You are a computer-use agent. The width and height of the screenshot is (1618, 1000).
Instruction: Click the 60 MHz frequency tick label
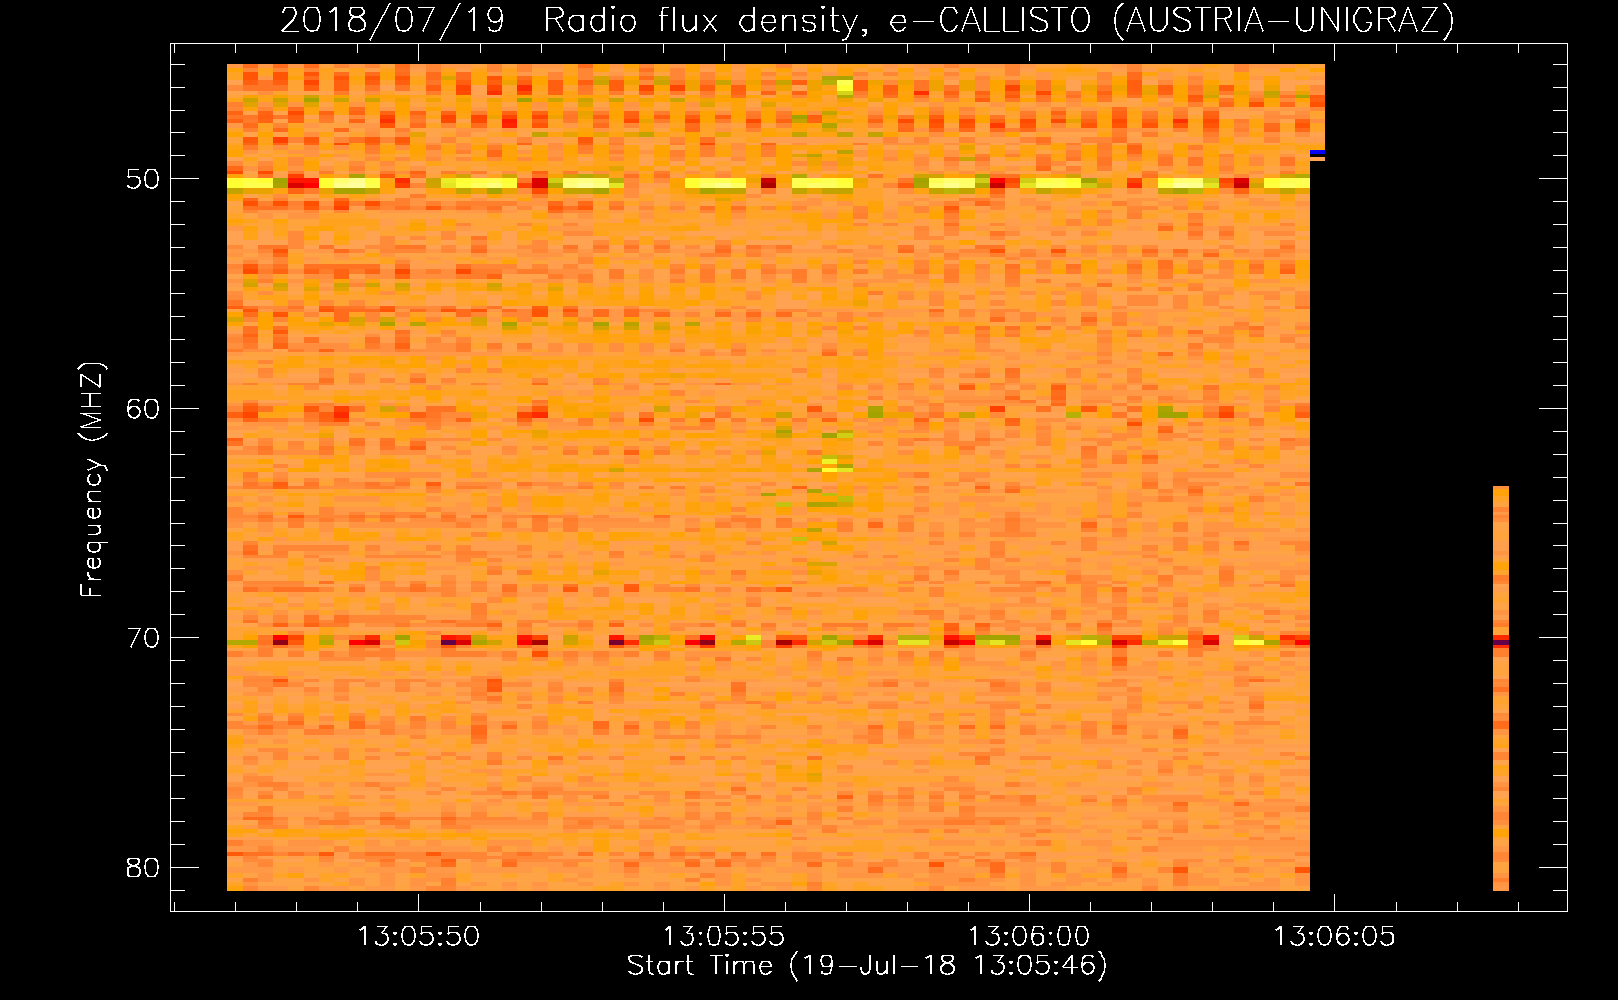144,408
